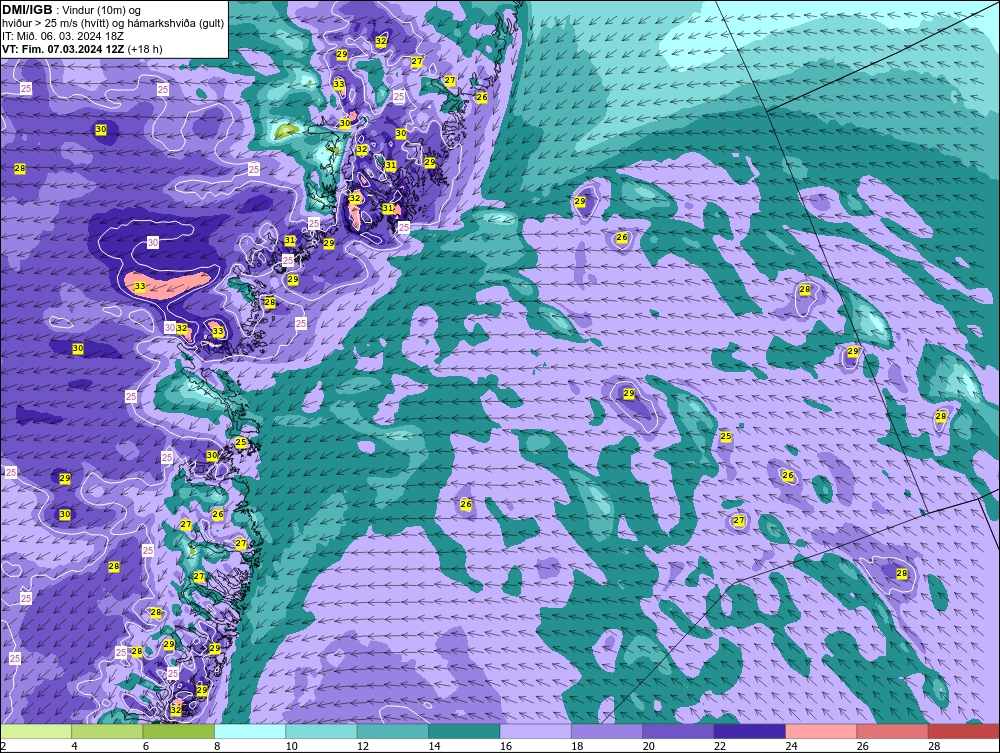Click the 'VT: Fim. 07.03.2024 12Z' valid time
This screenshot has width=1000, height=753.
tap(64, 49)
